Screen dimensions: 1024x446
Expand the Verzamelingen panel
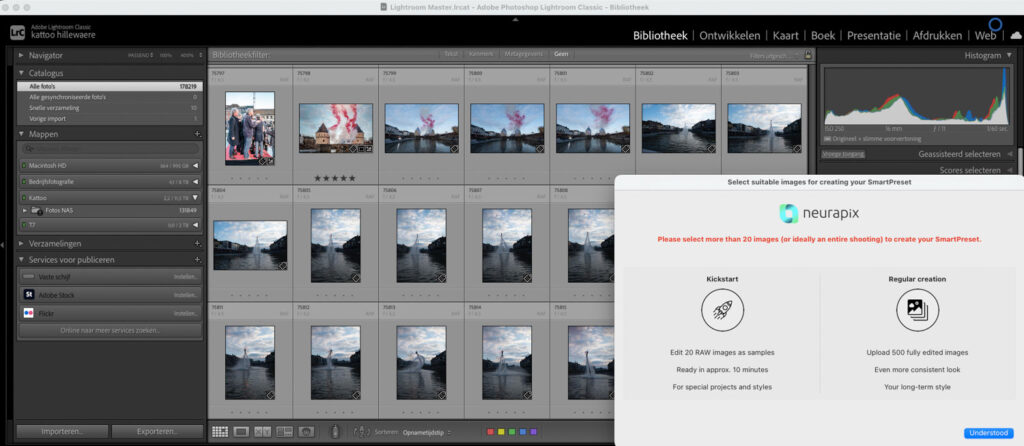pyautogui.click(x=21, y=244)
